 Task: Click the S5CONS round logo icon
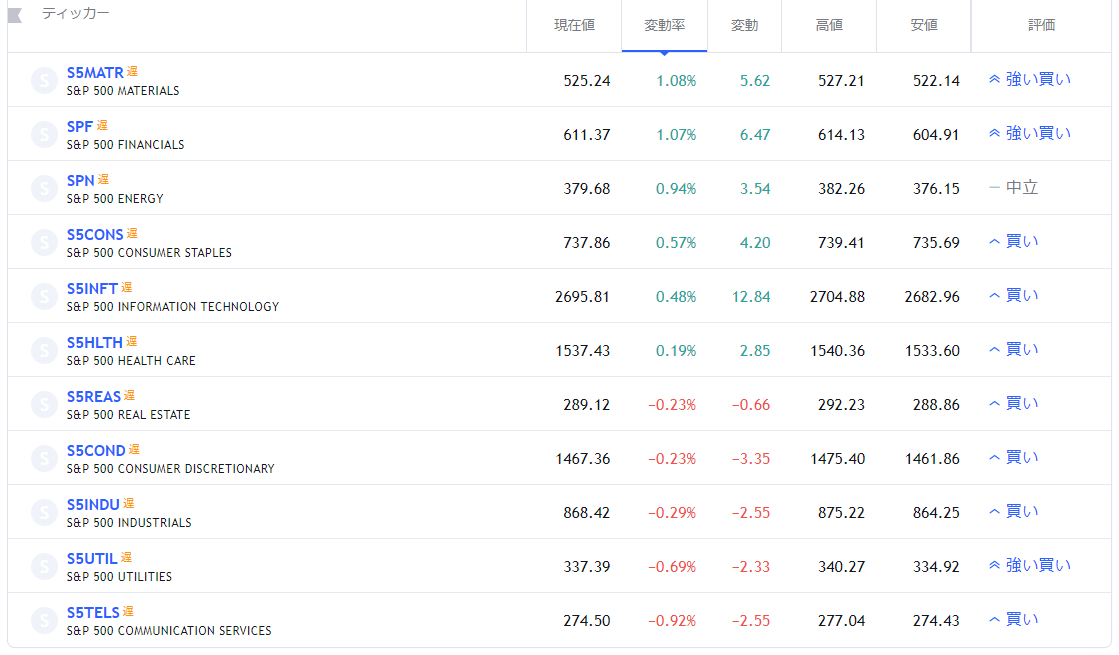coord(44,243)
